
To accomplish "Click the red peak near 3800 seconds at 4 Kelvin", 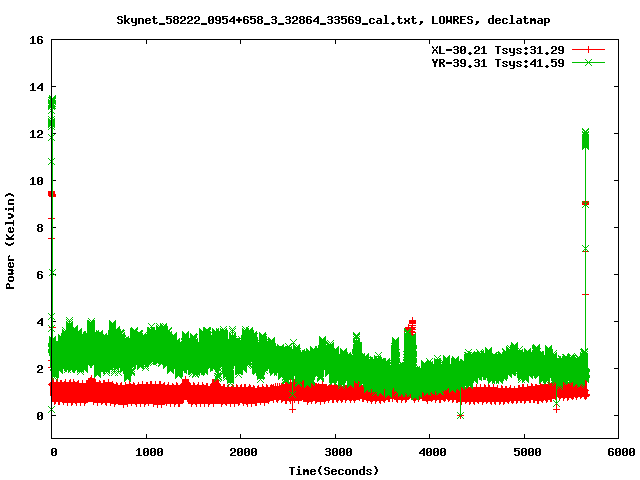I will pyautogui.click(x=412, y=322).
